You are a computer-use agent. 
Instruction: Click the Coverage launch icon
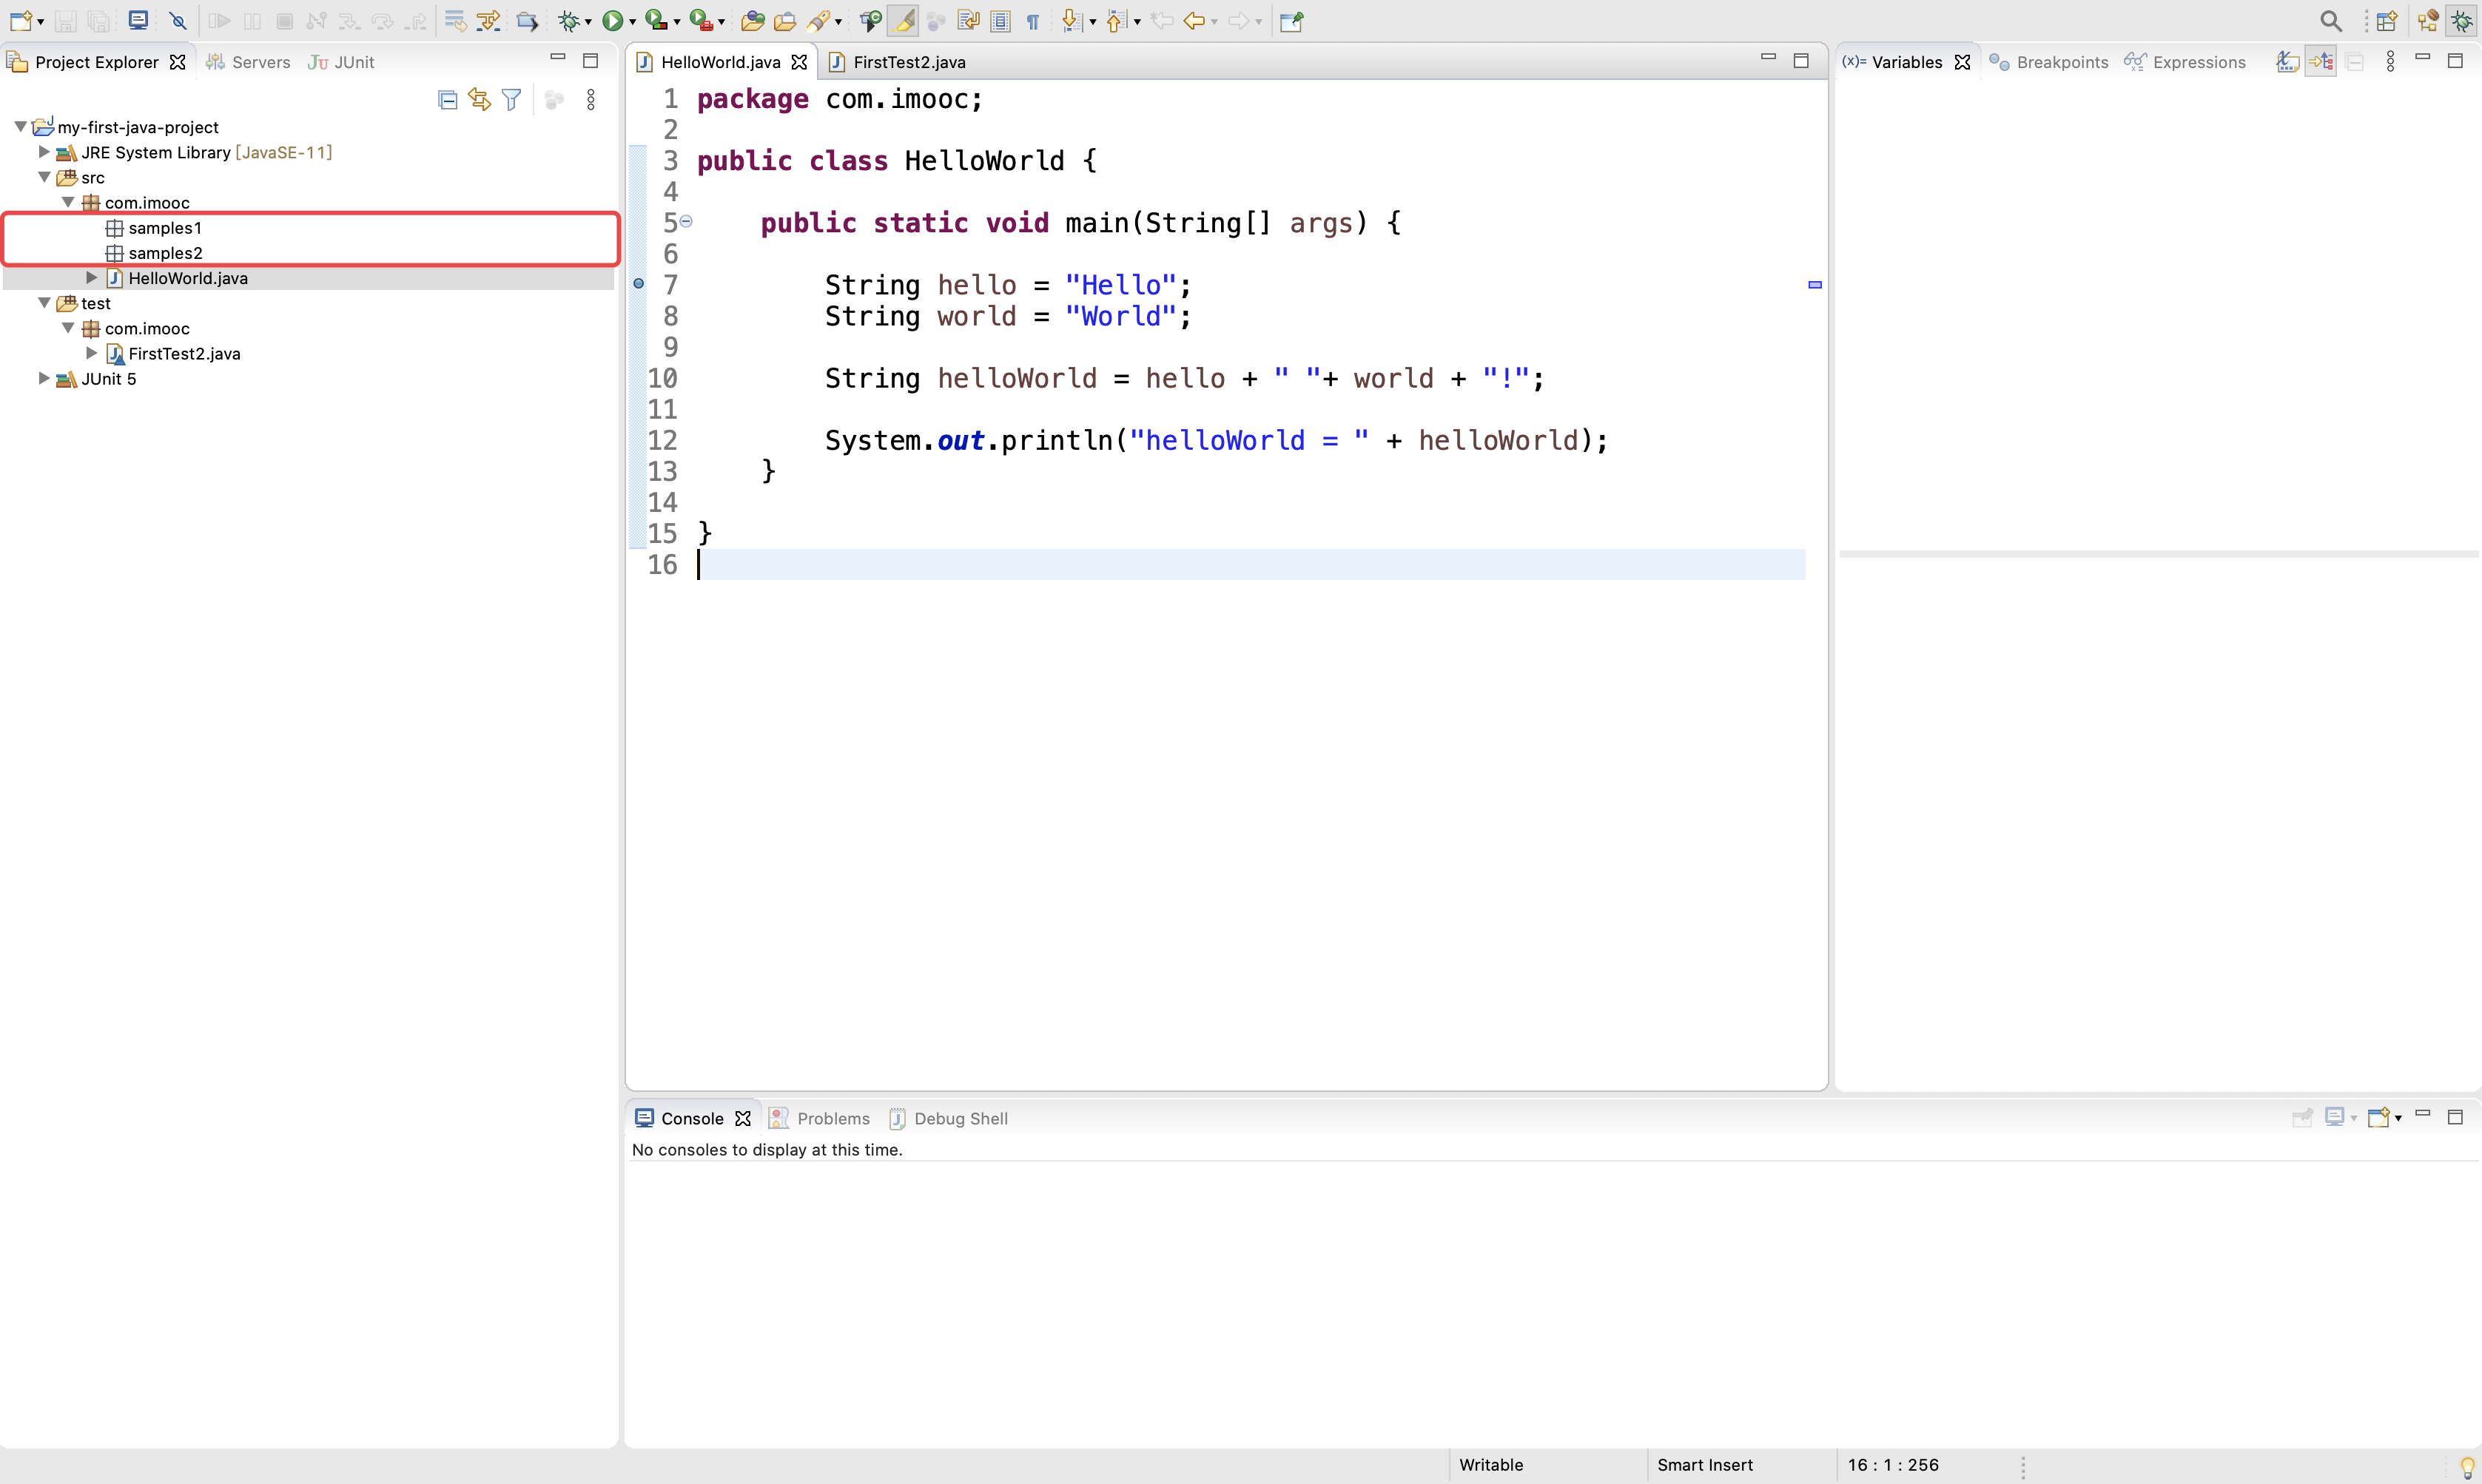coord(656,21)
